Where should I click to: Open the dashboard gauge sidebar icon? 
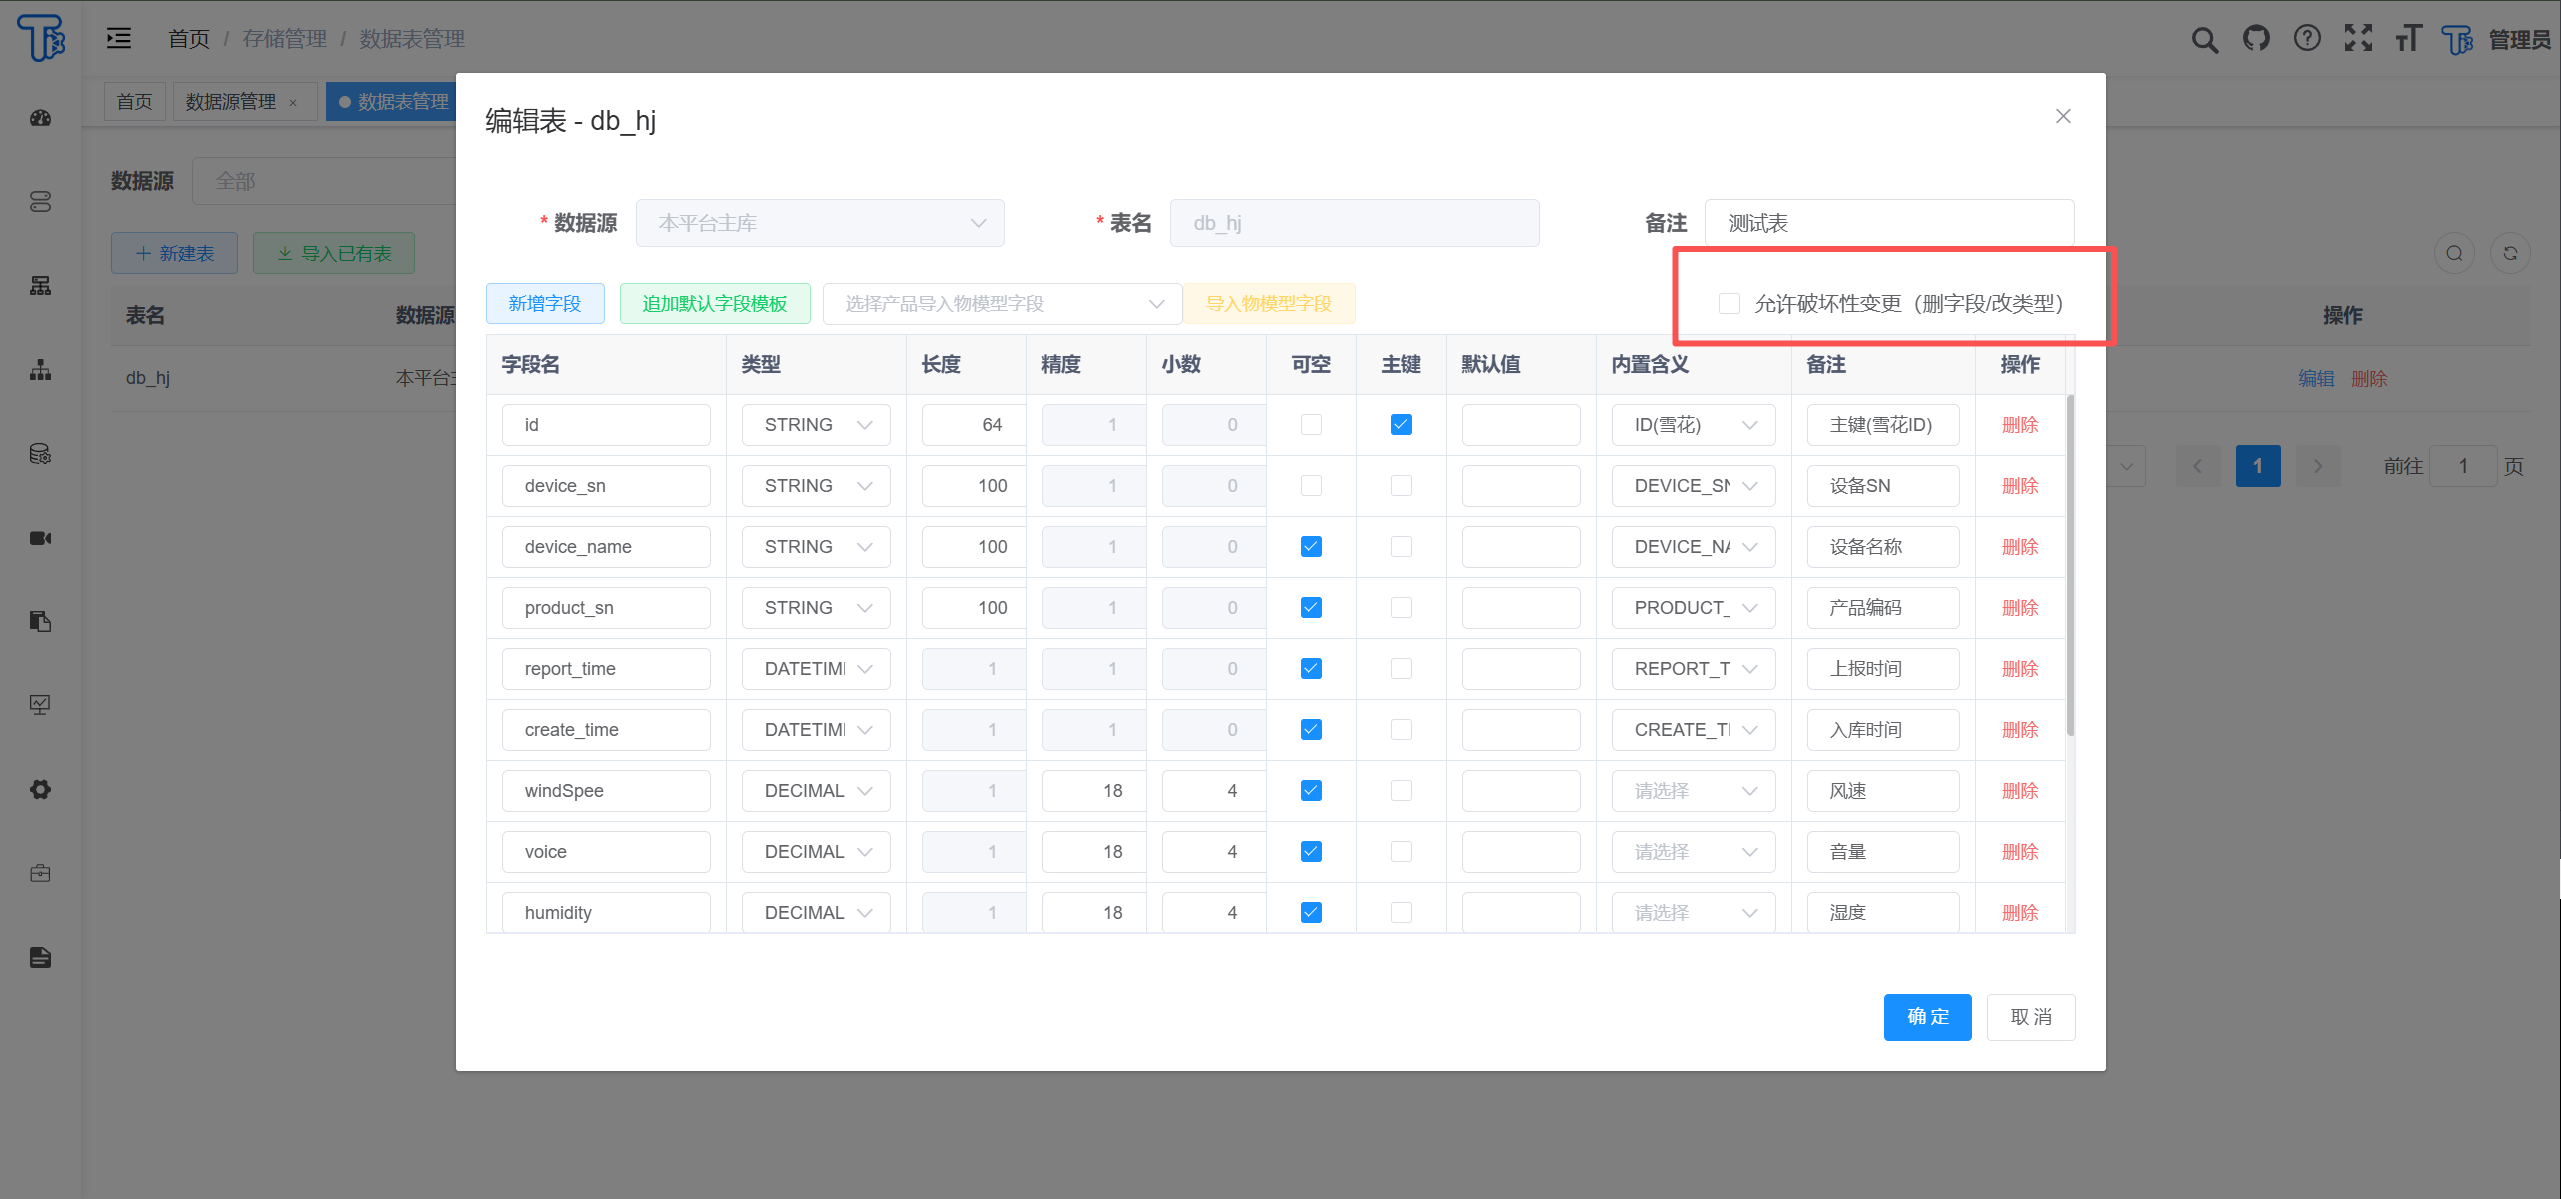pos(40,118)
